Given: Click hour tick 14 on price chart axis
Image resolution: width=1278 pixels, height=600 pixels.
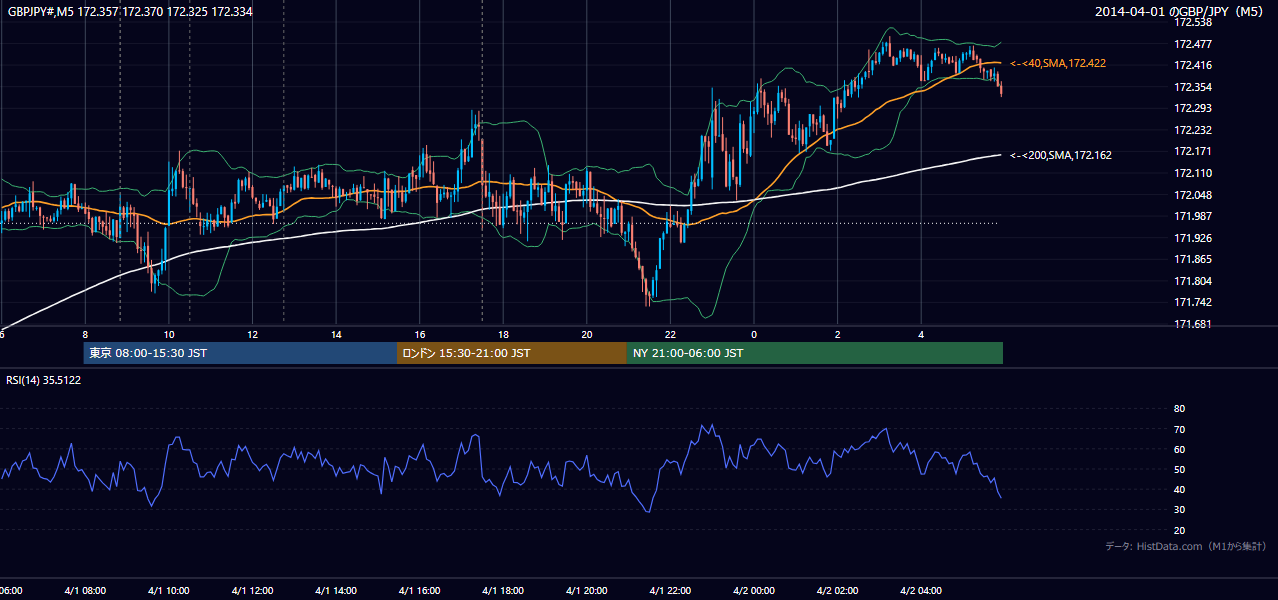Looking at the screenshot, I should [x=336, y=334].
